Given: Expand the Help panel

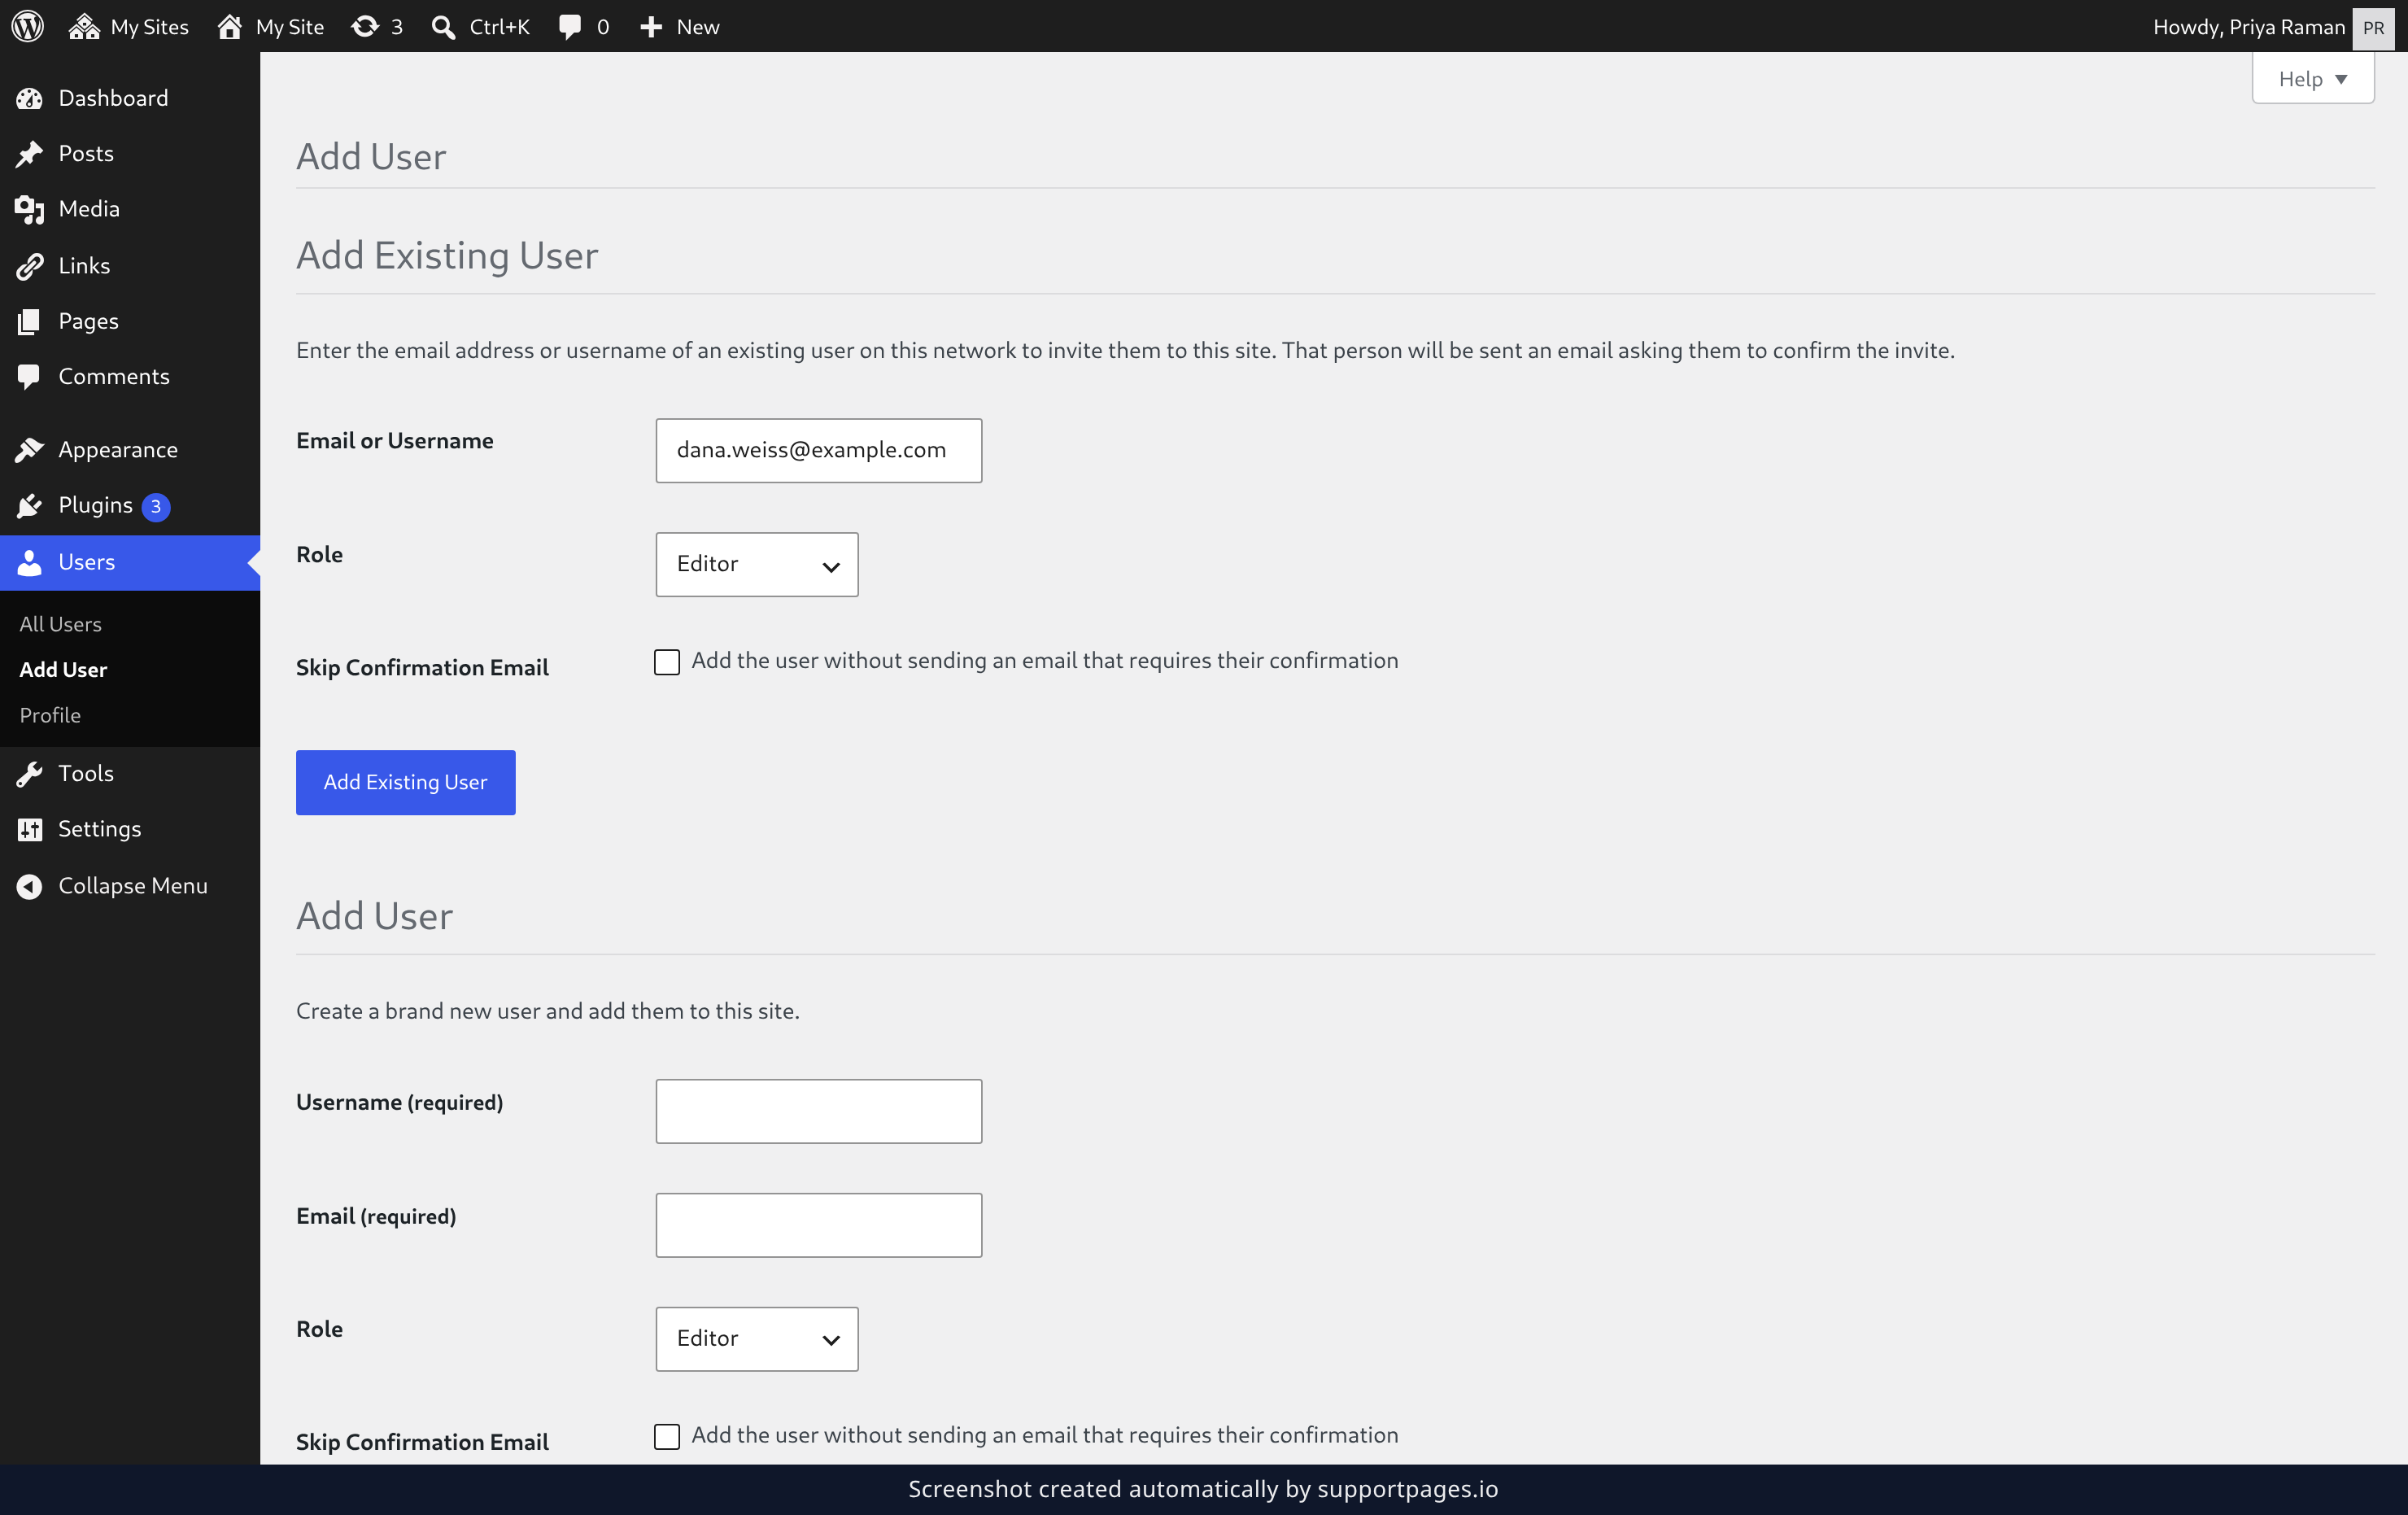Looking at the screenshot, I should 2312,79.
